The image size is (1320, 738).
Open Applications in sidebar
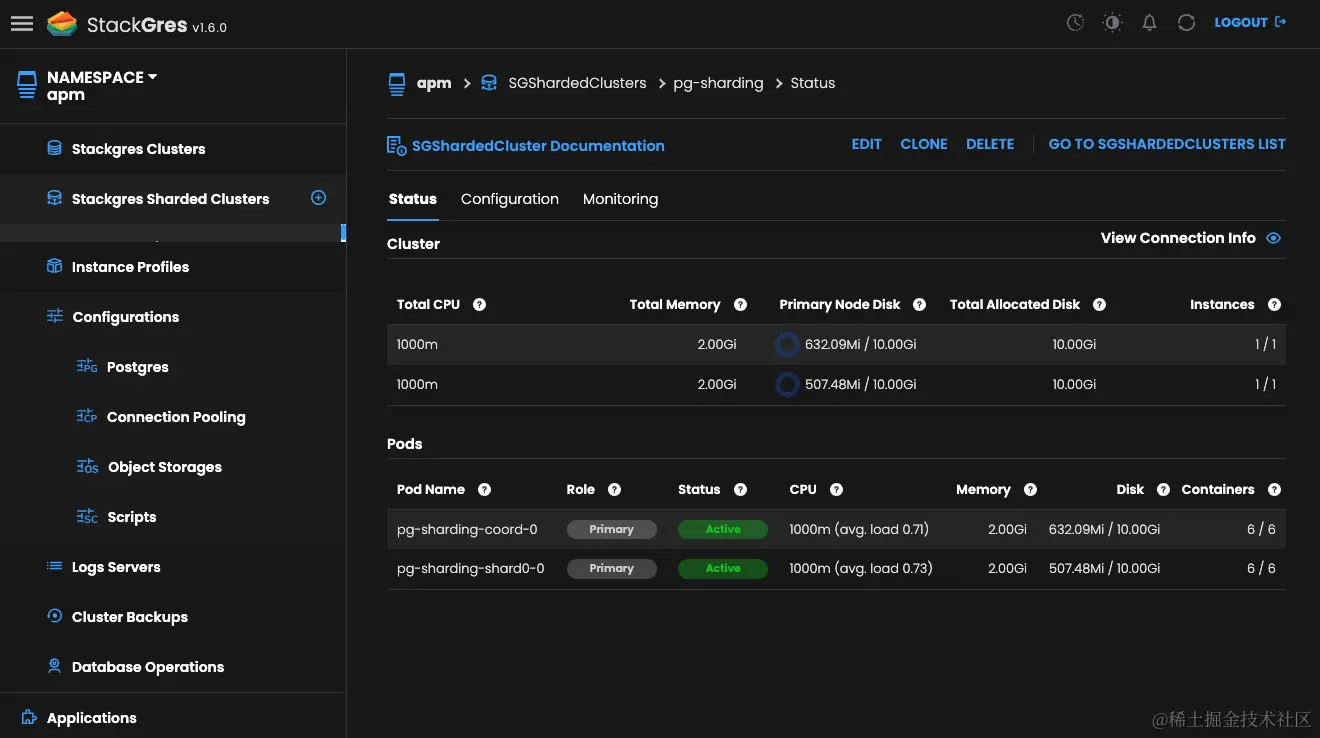(x=91, y=718)
